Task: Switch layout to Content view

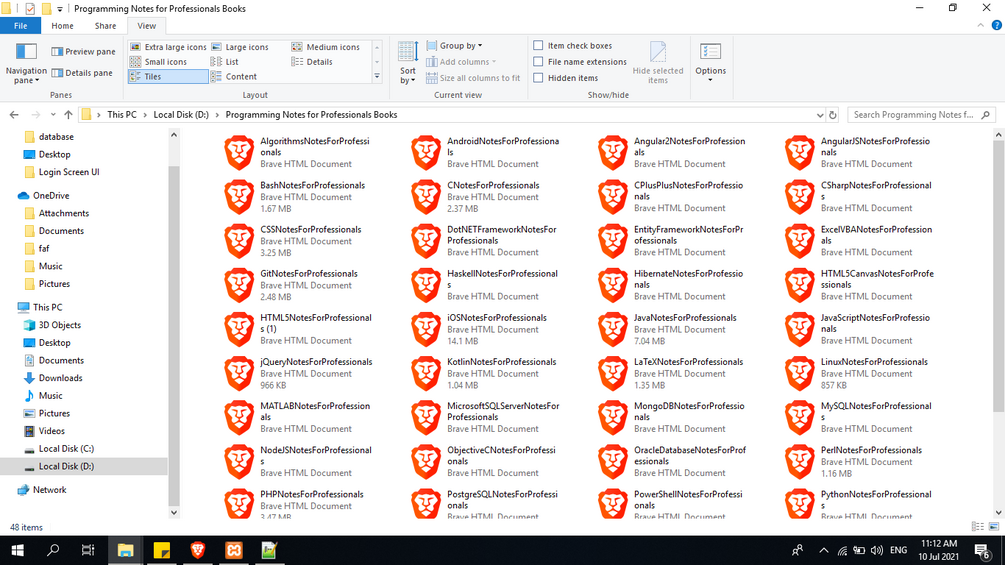Action: (234, 76)
